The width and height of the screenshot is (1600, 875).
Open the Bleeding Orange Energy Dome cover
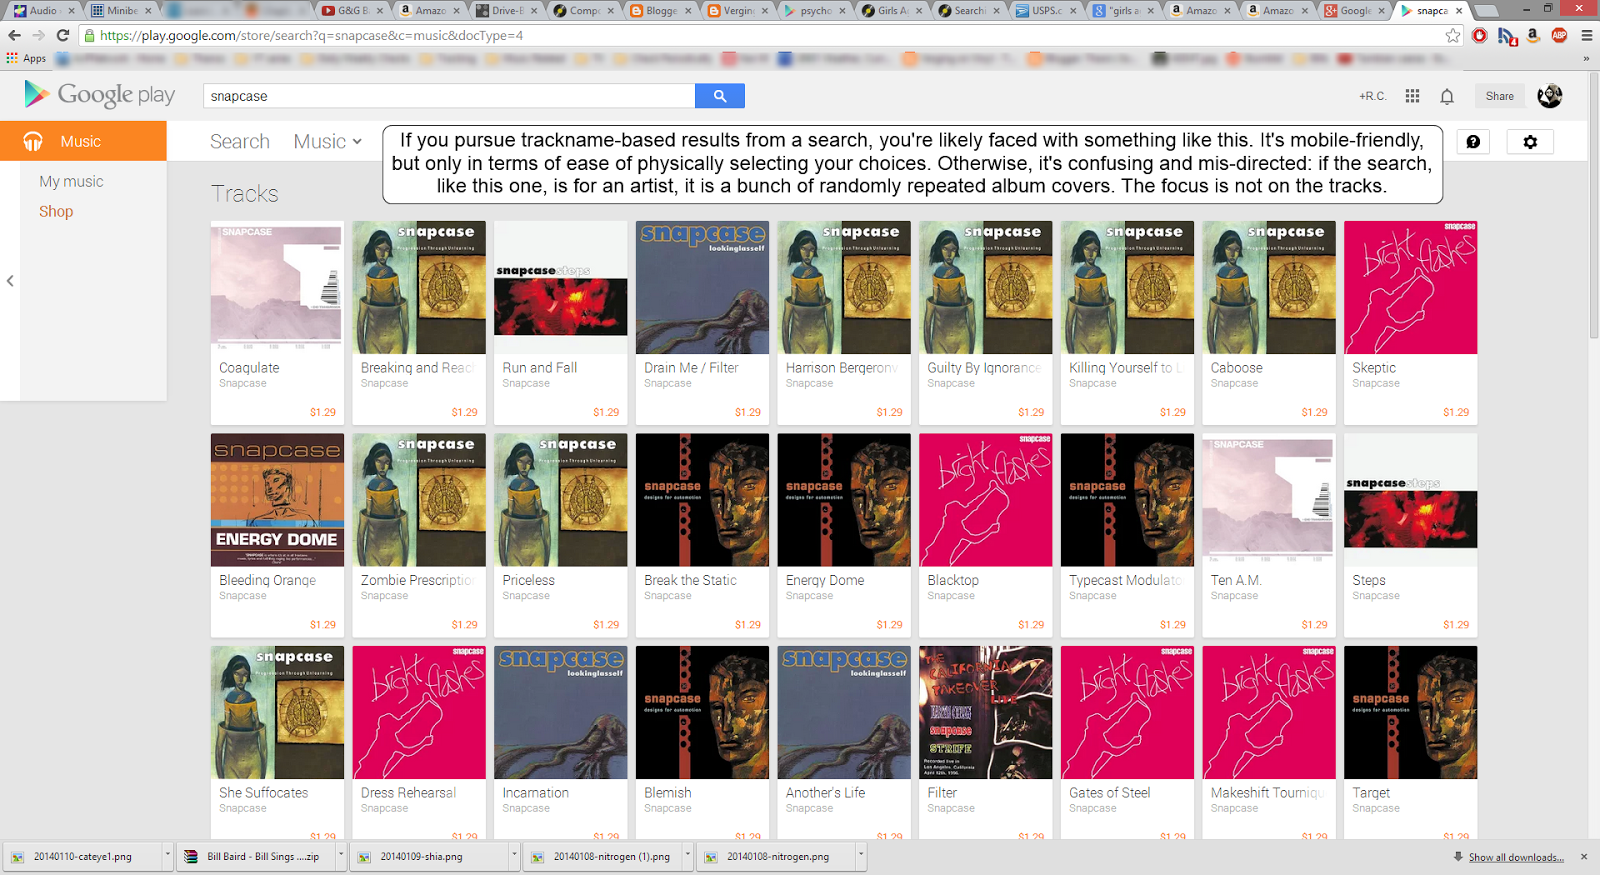[x=277, y=500]
